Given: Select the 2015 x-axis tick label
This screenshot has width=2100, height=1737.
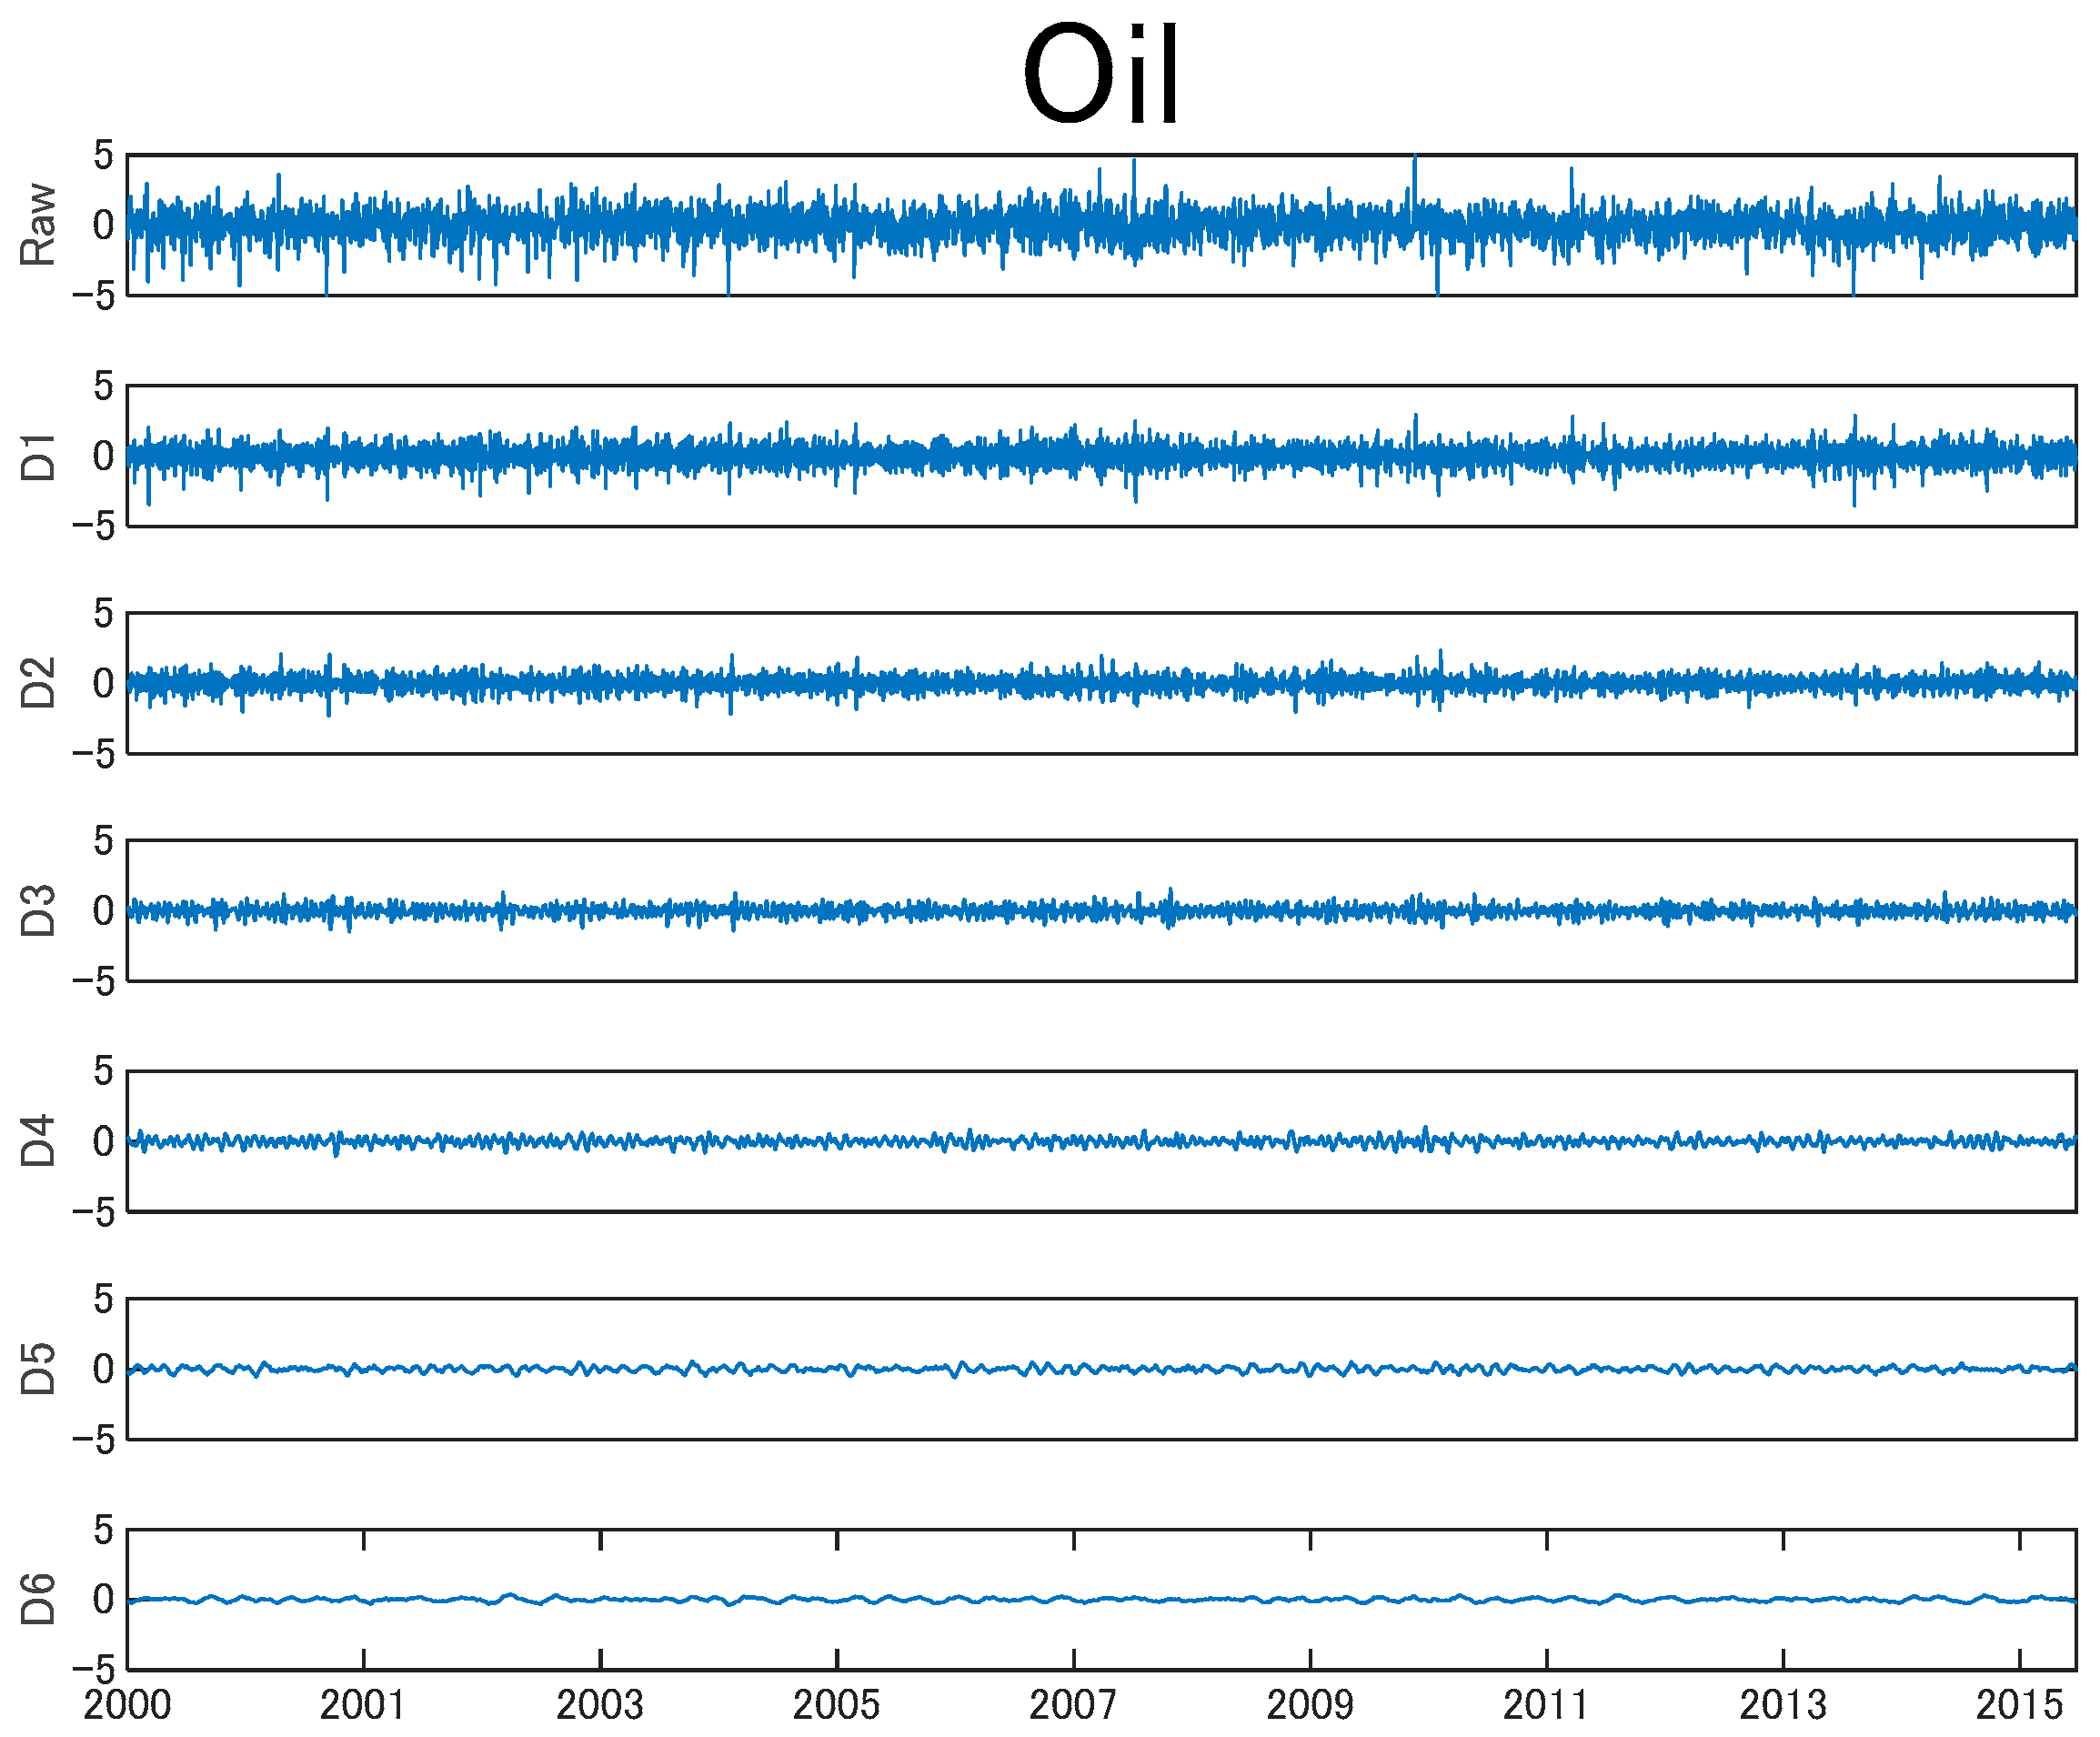Looking at the screenshot, I should tap(2019, 1706).
